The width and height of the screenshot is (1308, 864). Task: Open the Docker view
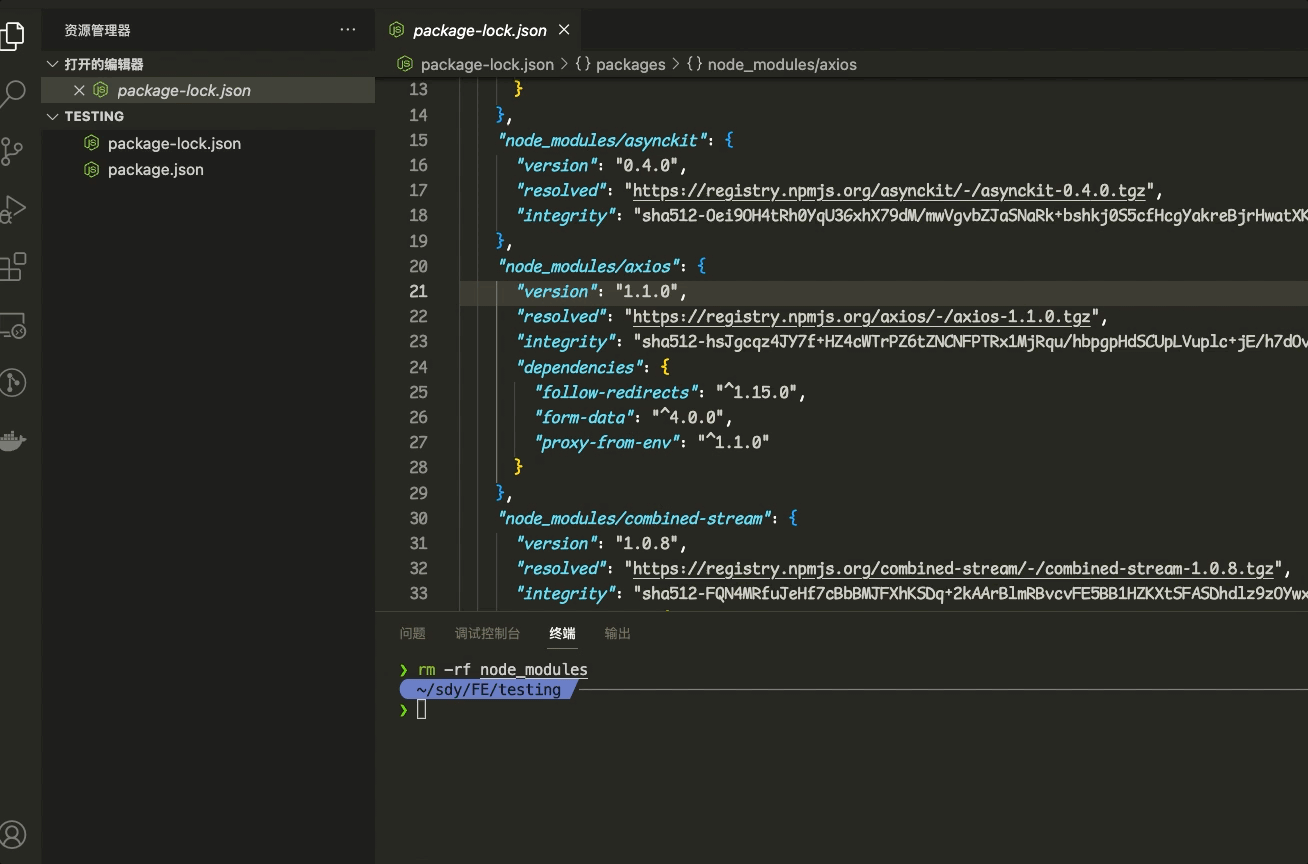click(12, 440)
